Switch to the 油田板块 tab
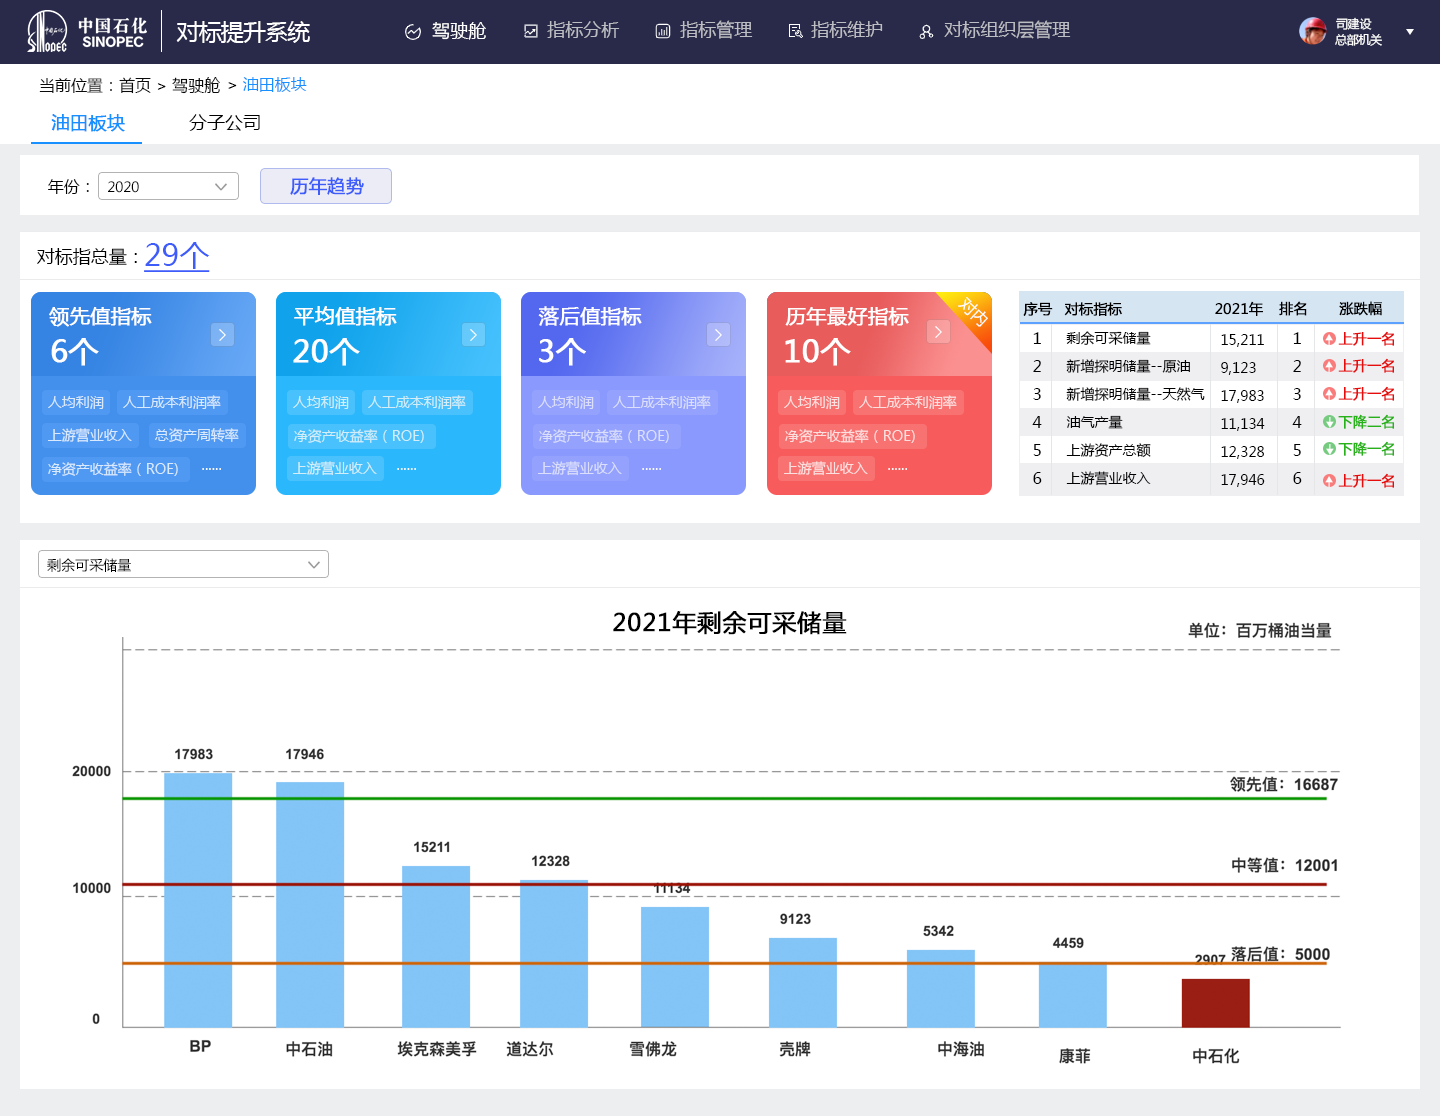The image size is (1440, 1116). point(87,123)
